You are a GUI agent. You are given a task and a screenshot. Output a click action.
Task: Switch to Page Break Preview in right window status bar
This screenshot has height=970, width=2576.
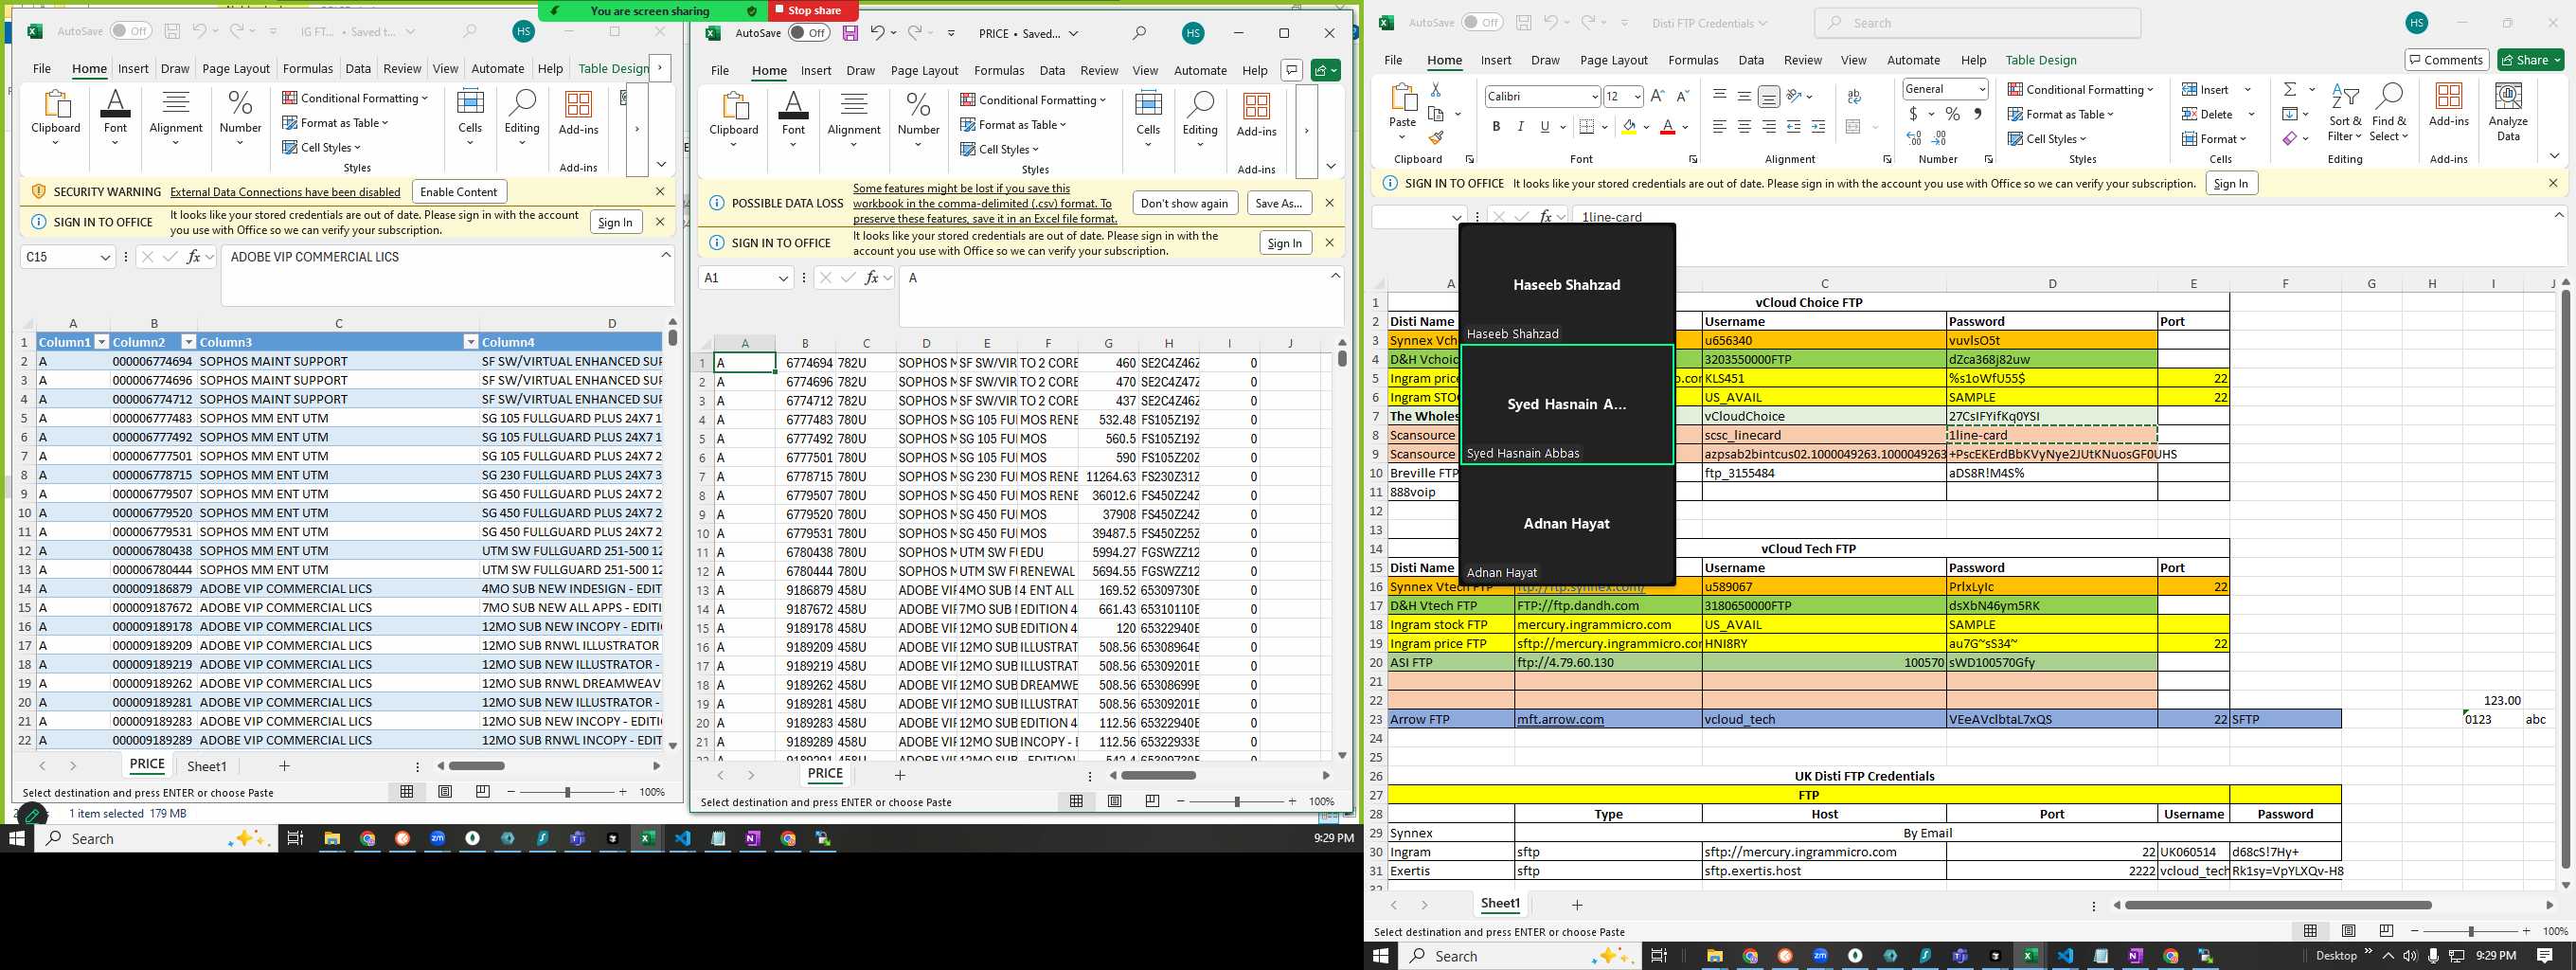click(x=2387, y=930)
